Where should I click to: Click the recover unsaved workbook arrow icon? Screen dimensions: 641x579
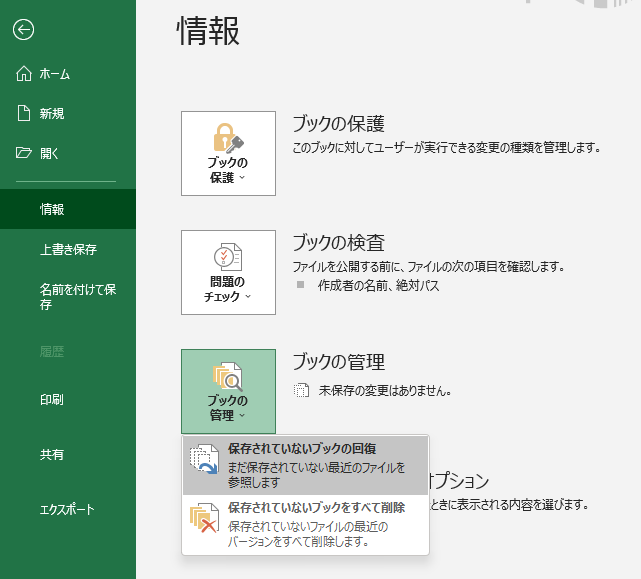coord(204,459)
